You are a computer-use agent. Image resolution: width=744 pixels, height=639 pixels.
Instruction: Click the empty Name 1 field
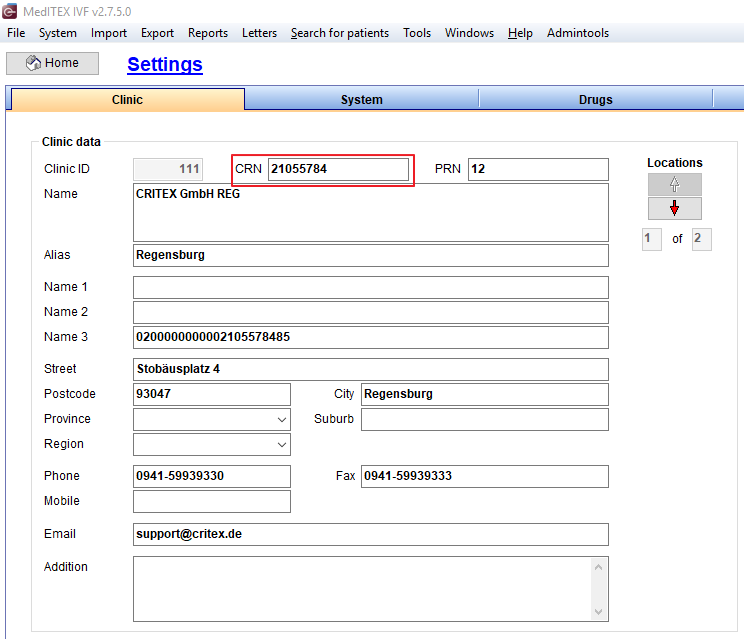tap(371, 287)
